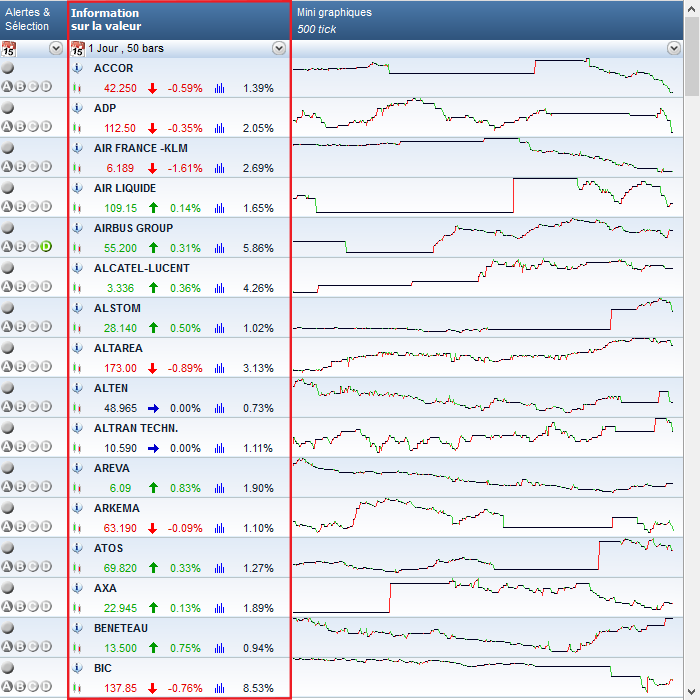This screenshot has height=700, width=700.
Task: Open info icon for AIR FRANCE -KLM
Action: pyautogui.click(x=77, y=148)
